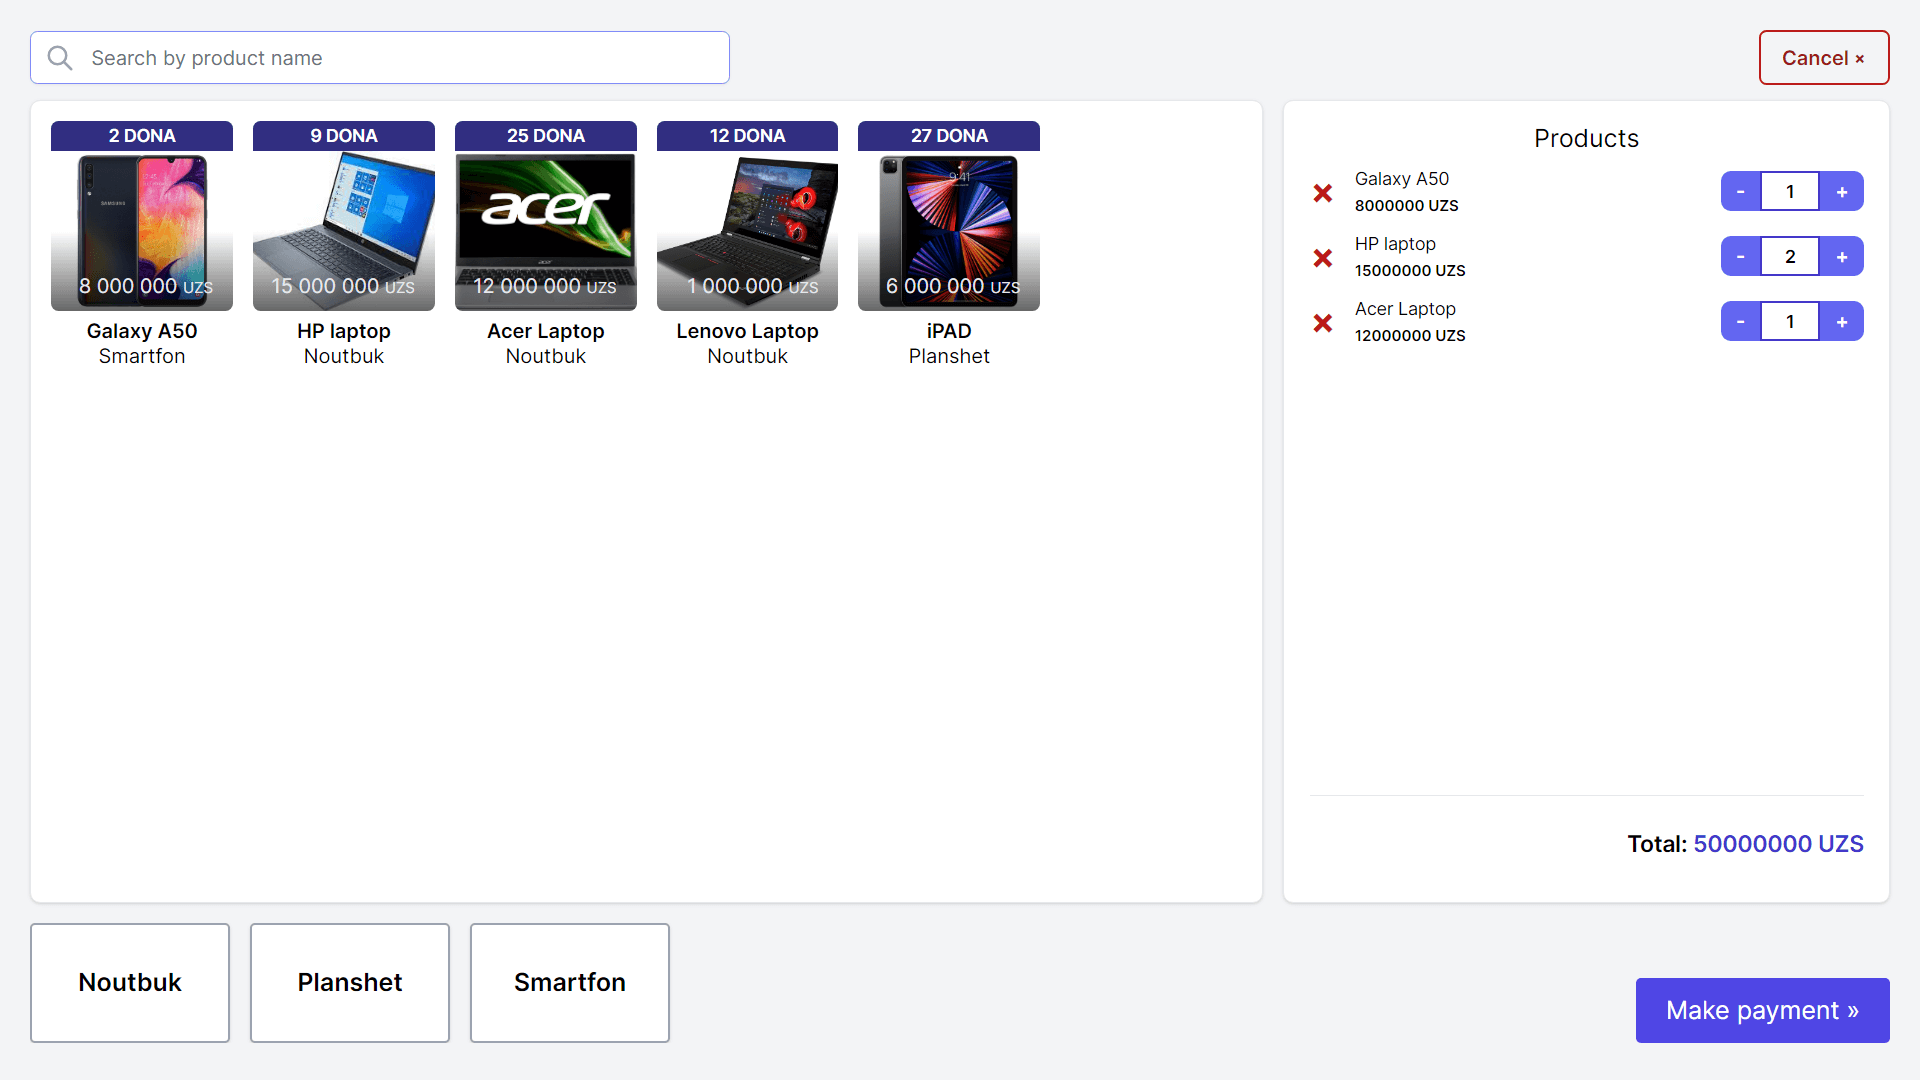
Task: Decrease Galaxy A50 quantity with minus
Action: 1740,192
